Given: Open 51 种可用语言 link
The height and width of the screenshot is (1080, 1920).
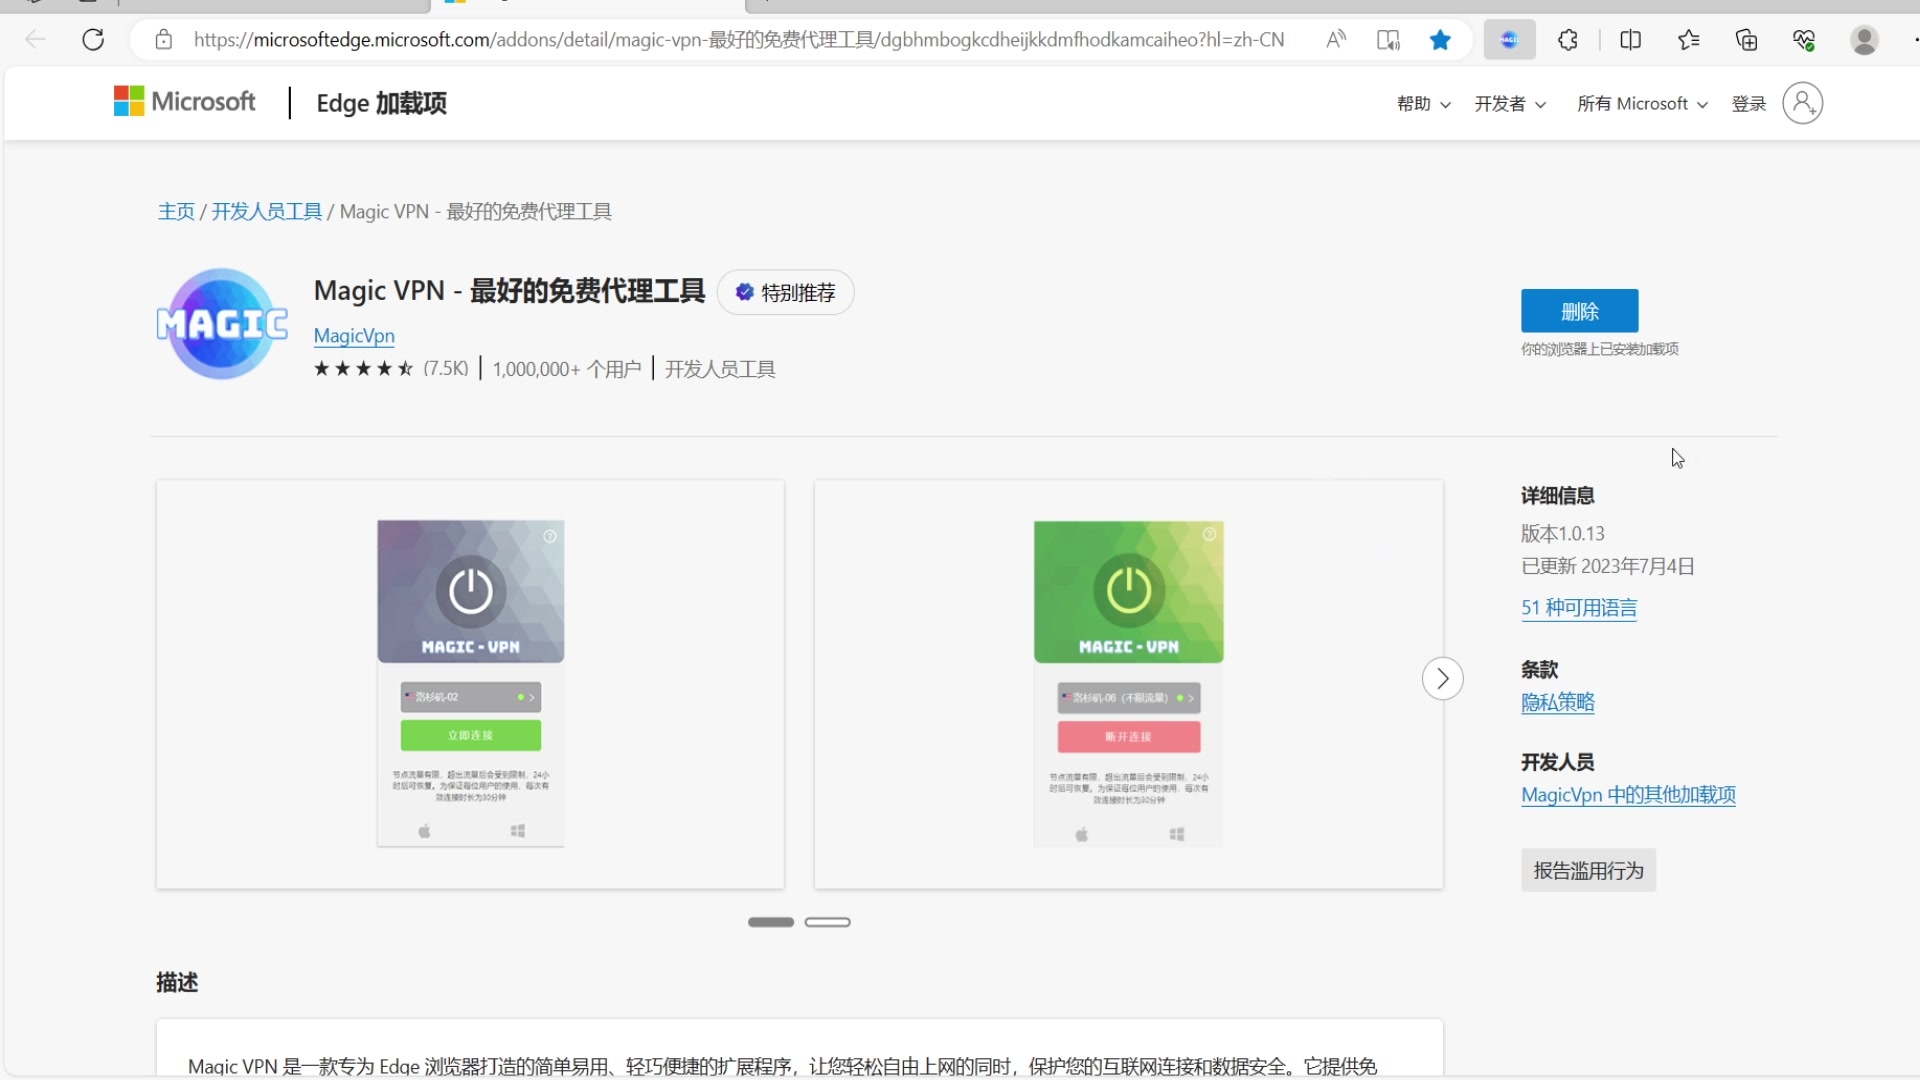Looking at the screenshot, I should click(1579, 608).
